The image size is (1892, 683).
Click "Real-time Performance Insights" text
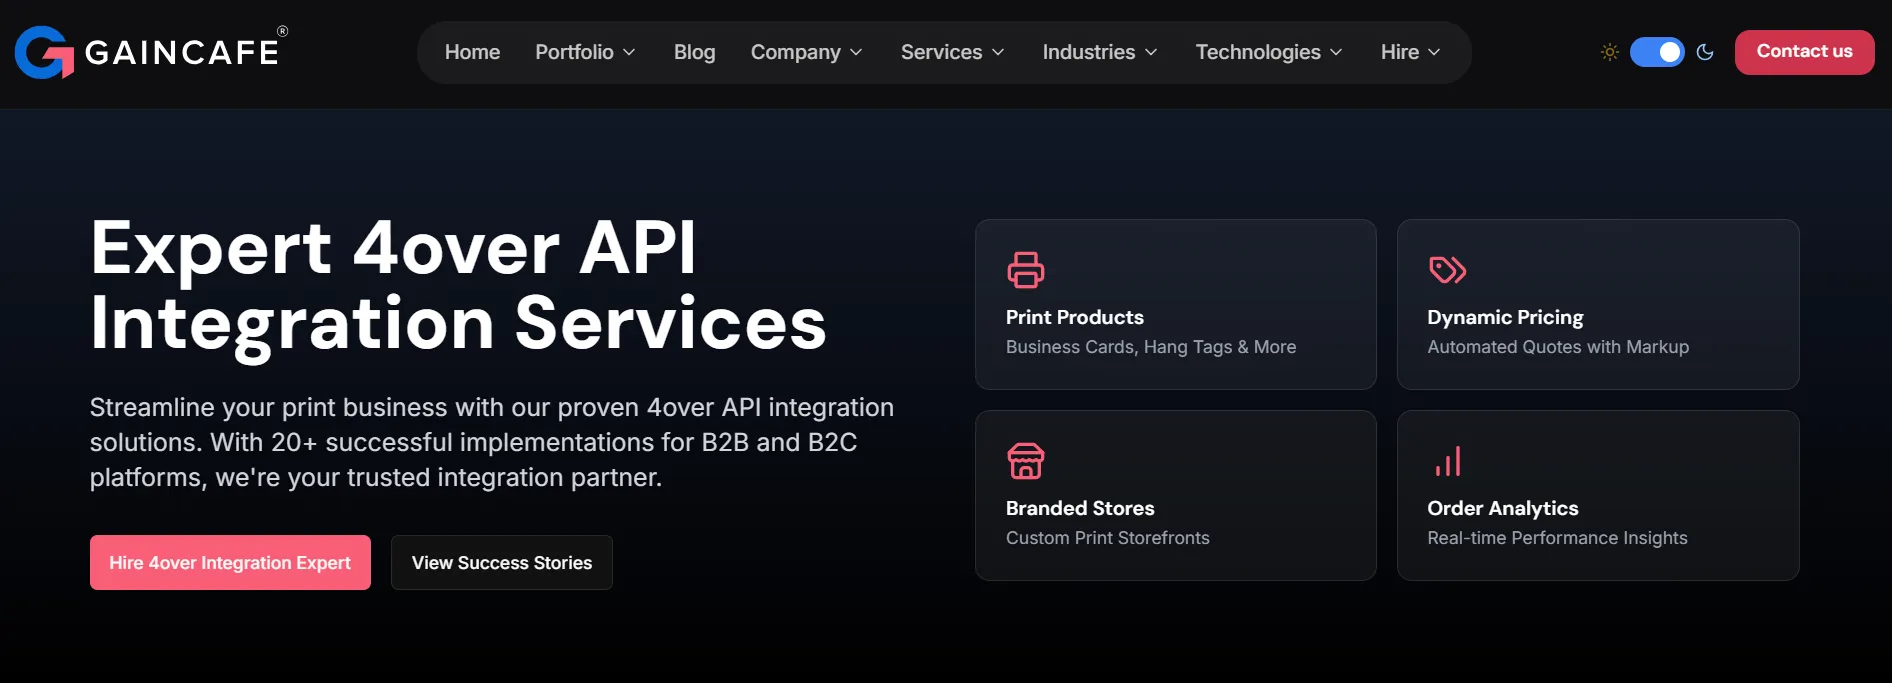coord(1557,538)
